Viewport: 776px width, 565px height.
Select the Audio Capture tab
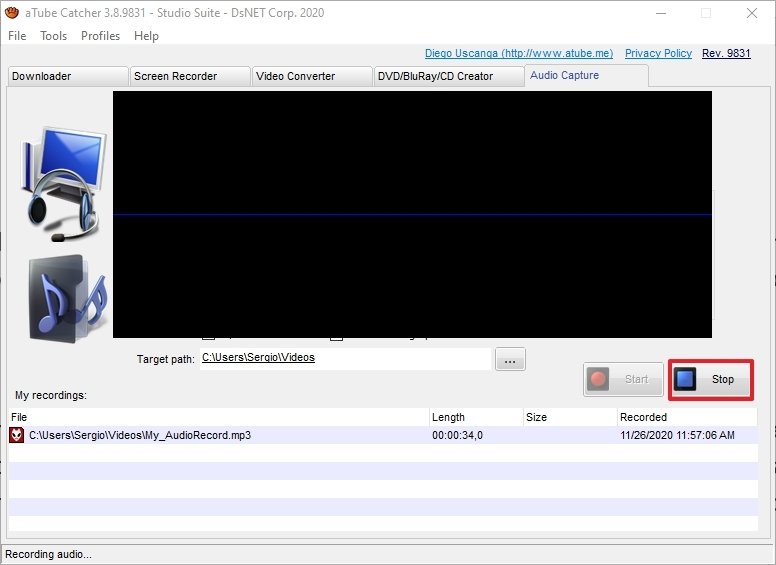coord(586,75)
